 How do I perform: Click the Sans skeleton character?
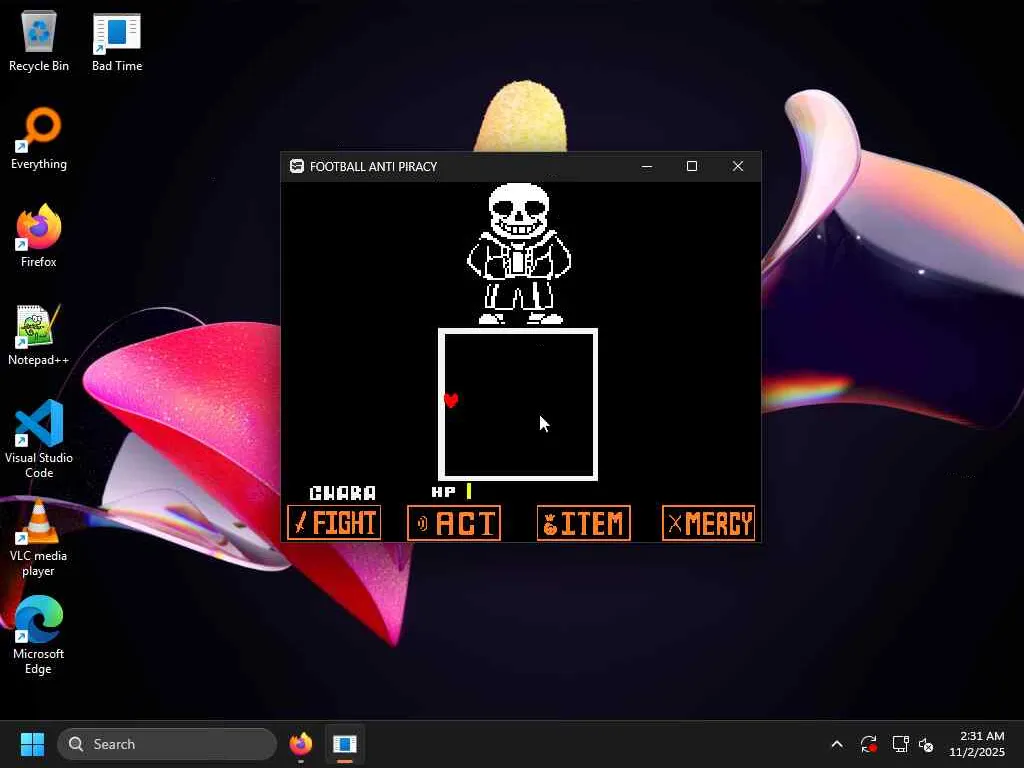point(519,253)
